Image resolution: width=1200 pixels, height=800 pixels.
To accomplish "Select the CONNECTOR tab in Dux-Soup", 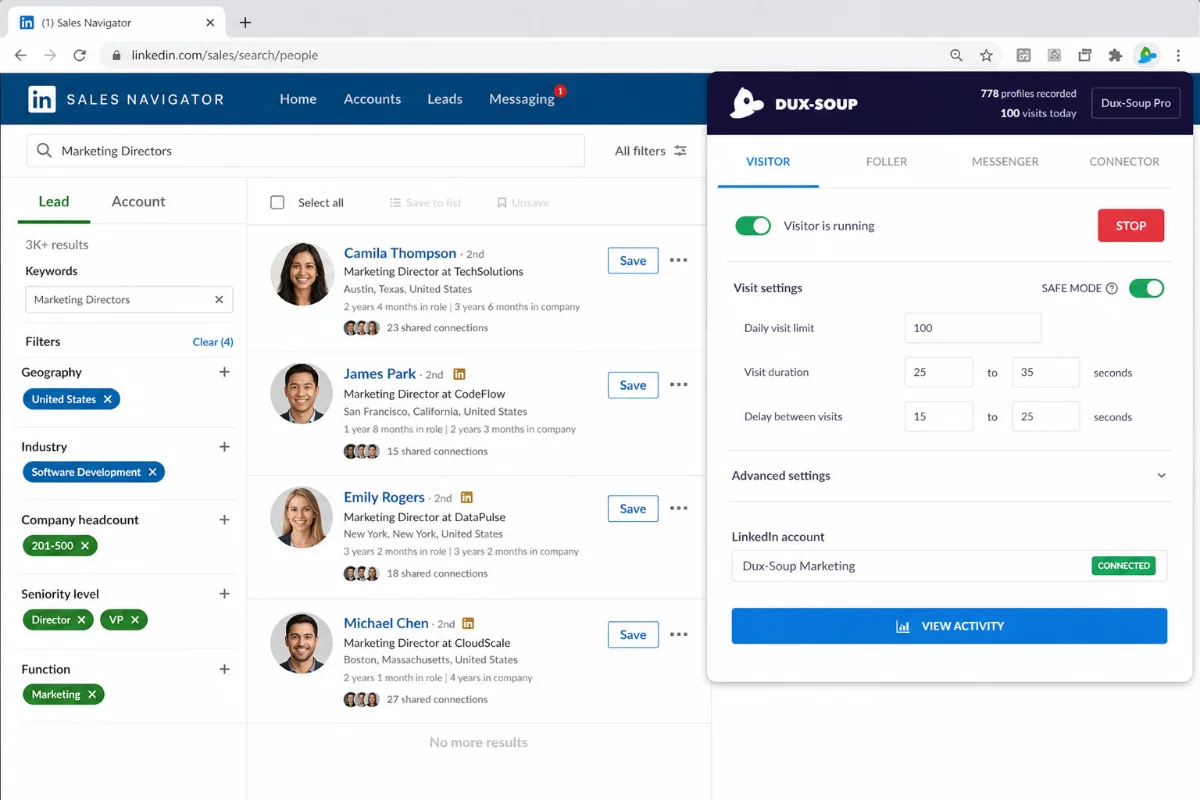I will coord(1124,161).
